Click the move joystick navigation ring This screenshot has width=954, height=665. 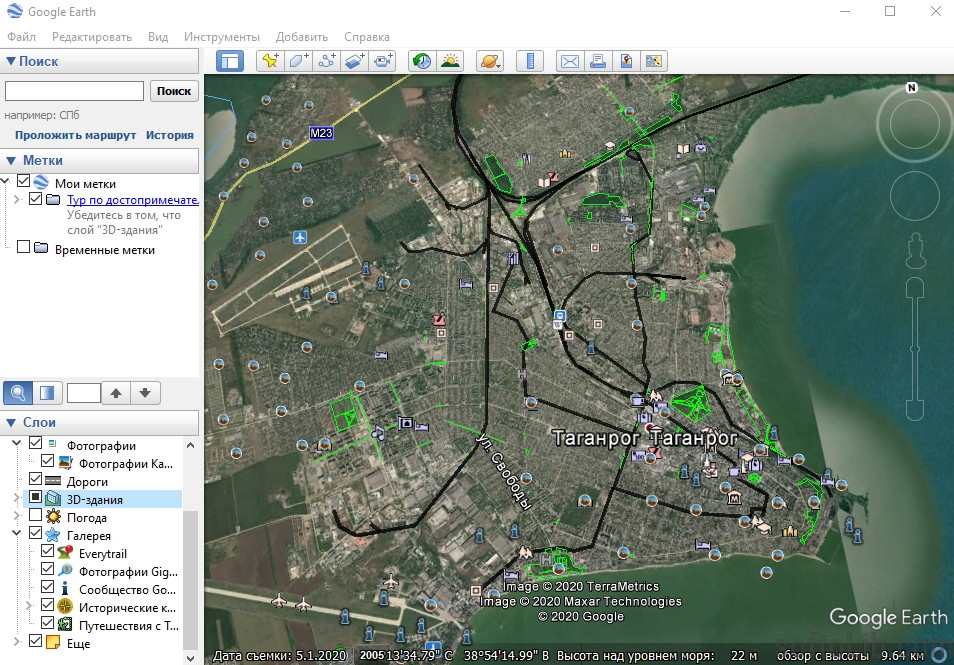[x=914, y=196]
